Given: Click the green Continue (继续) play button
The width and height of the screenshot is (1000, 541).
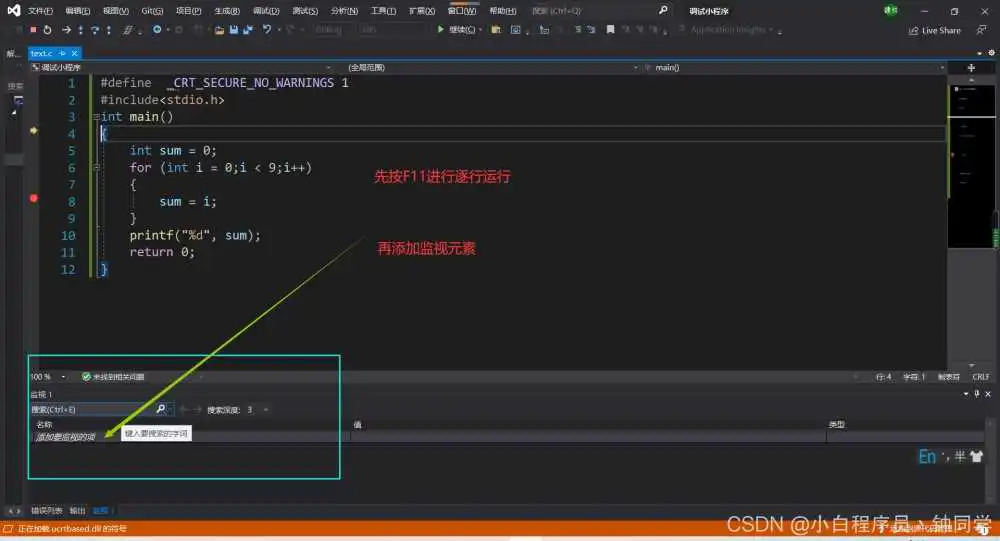Looking at the screenshot, I should click(441, 30).
